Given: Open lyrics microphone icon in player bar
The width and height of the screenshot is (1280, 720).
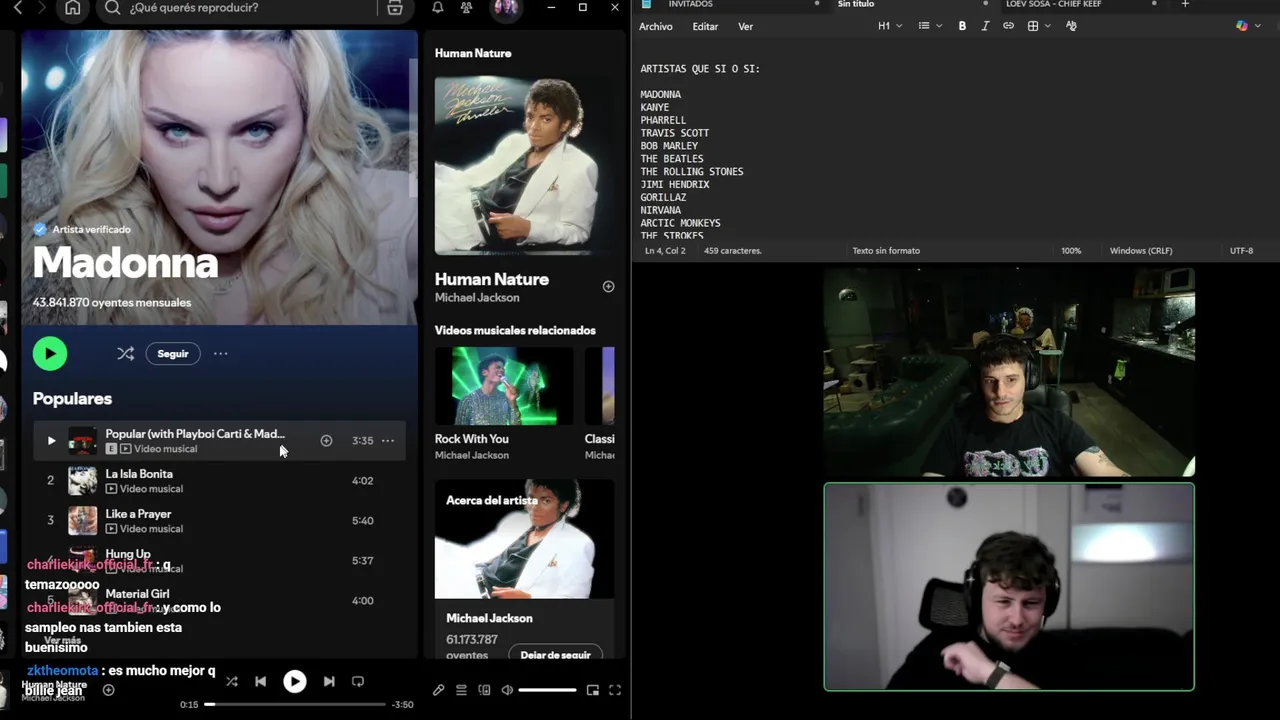Looking at the screenshot, I should tap(438, 690).
